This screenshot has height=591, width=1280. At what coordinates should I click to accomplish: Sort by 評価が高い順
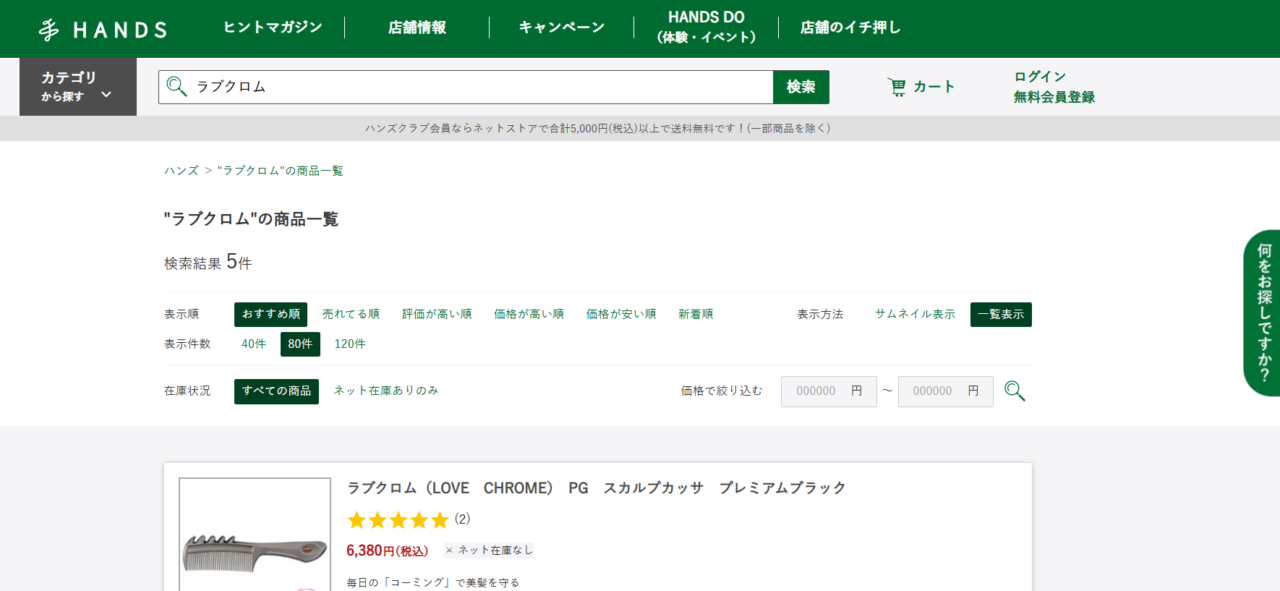(437, 315)
